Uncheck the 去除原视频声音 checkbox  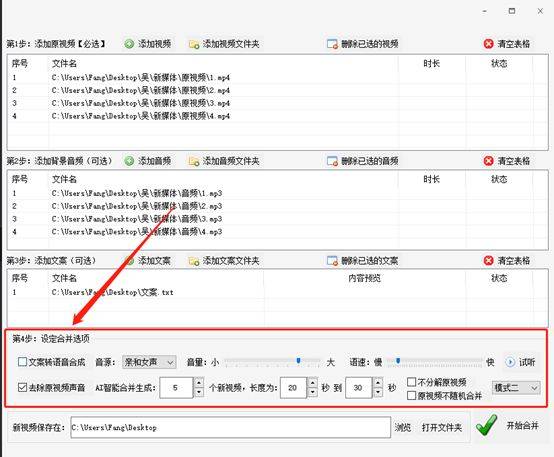pos(22,387)
